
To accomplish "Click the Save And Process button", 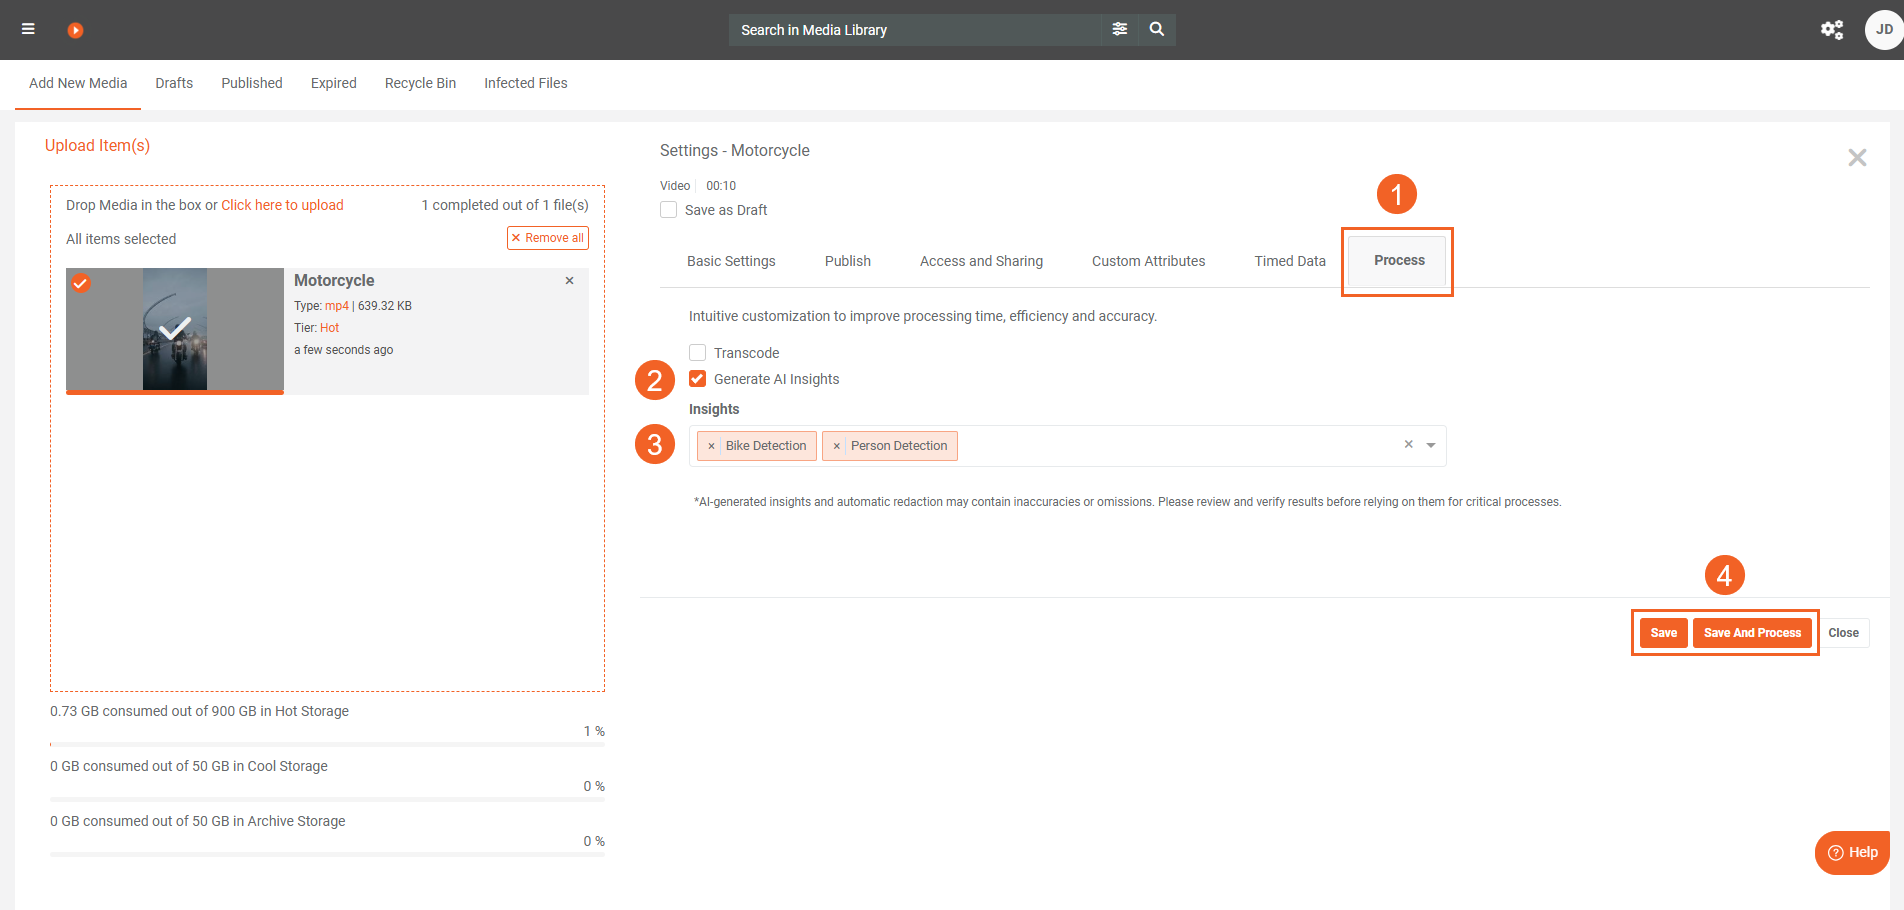I will tap(1751, 633).
